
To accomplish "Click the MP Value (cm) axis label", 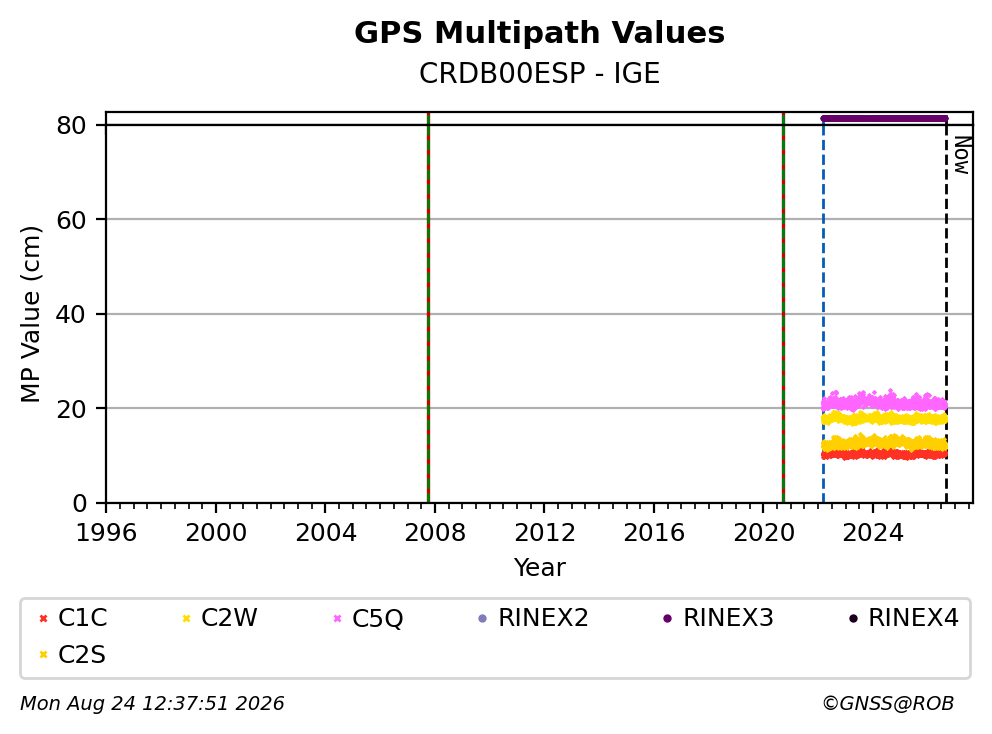I will (x=30, y=314).
